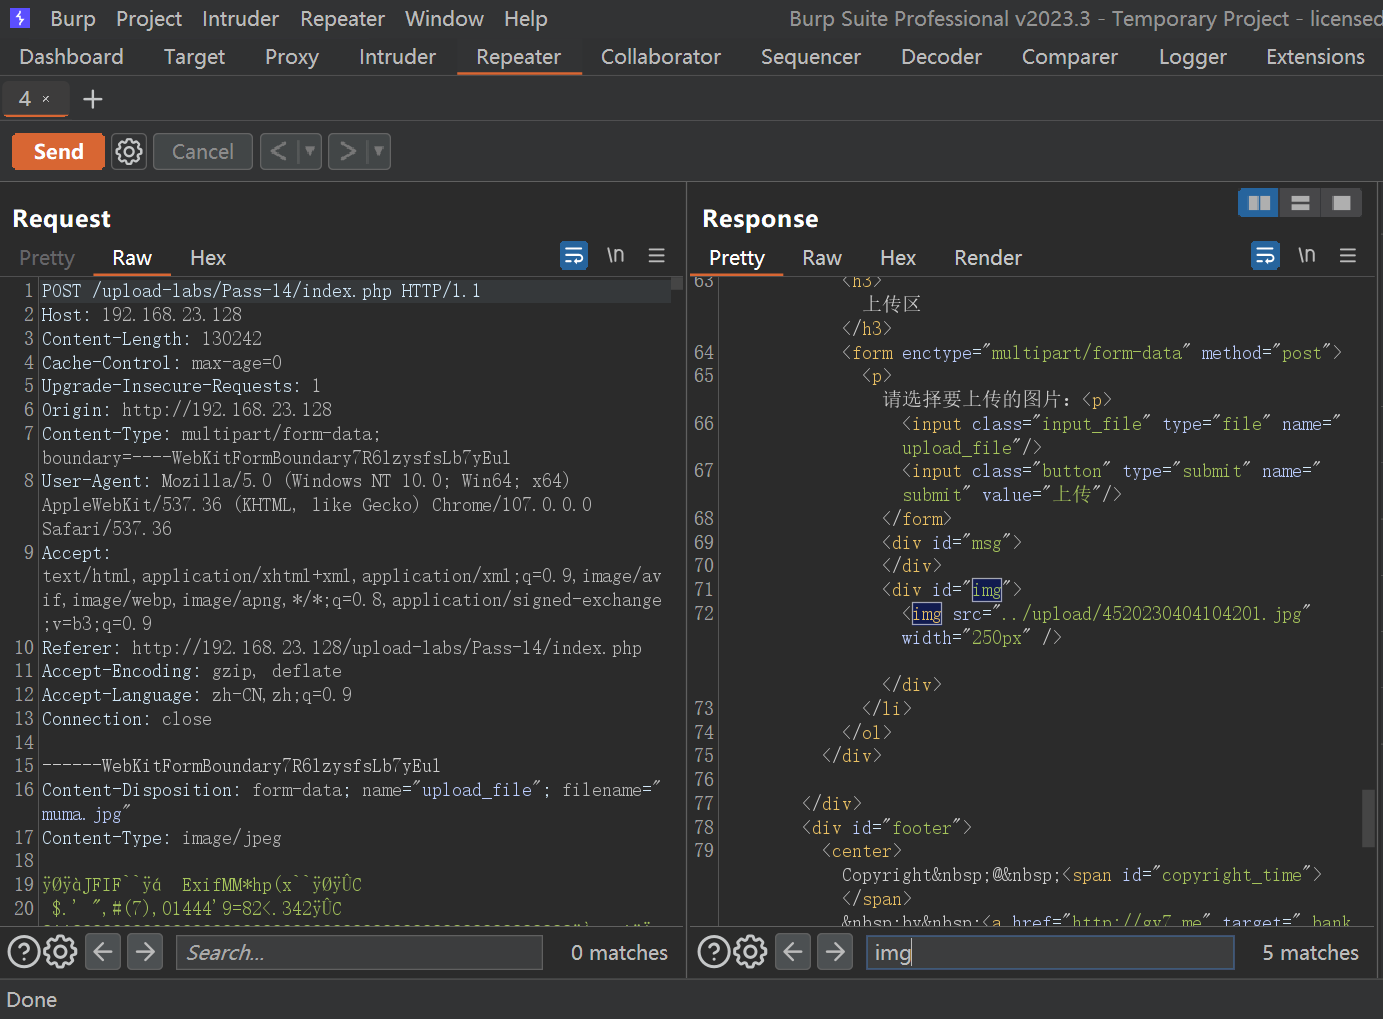This screenshot has width=1383, height=1019.
Task: Switch to top-bottom split layout
Action: pos(1300,203)
